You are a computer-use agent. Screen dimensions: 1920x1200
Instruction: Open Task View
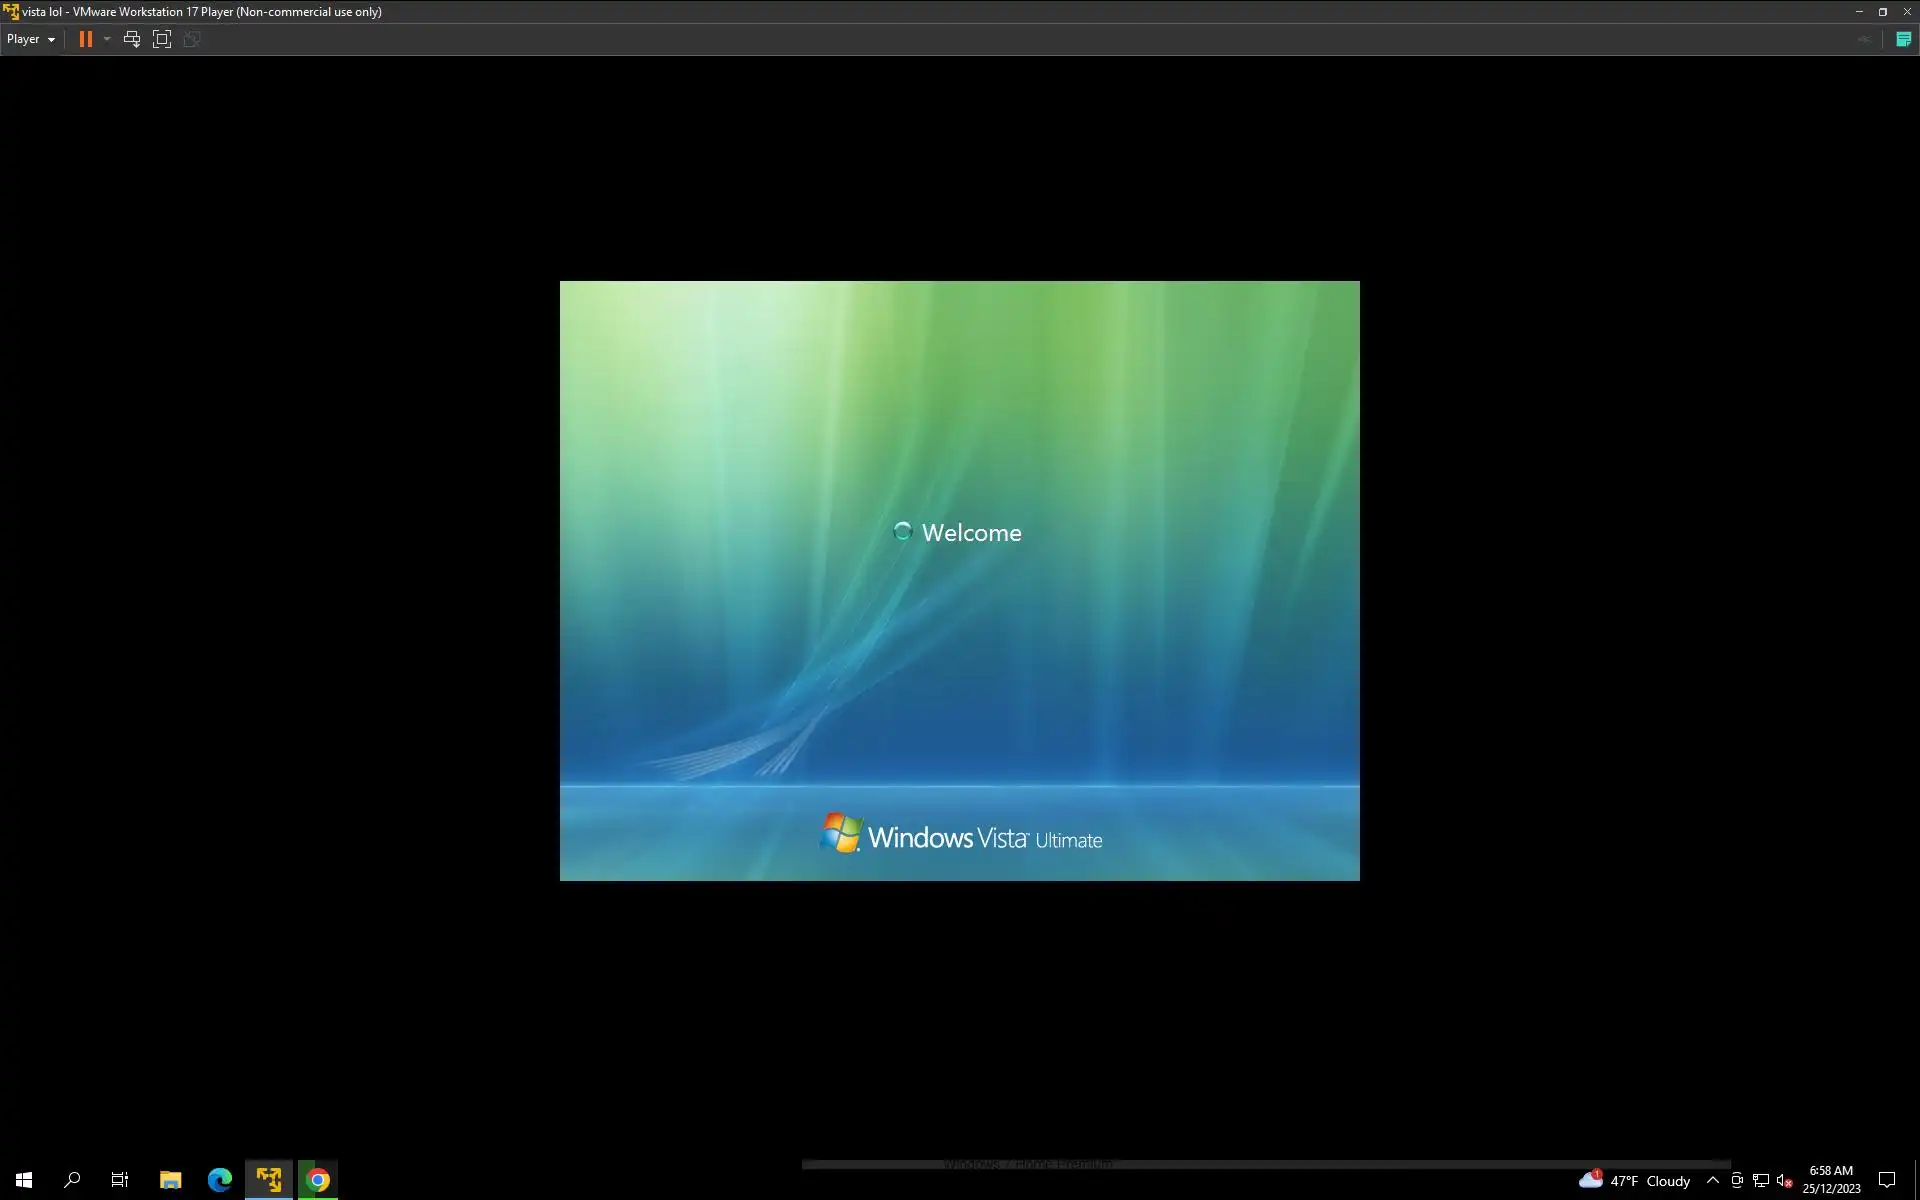[120, 1180]
